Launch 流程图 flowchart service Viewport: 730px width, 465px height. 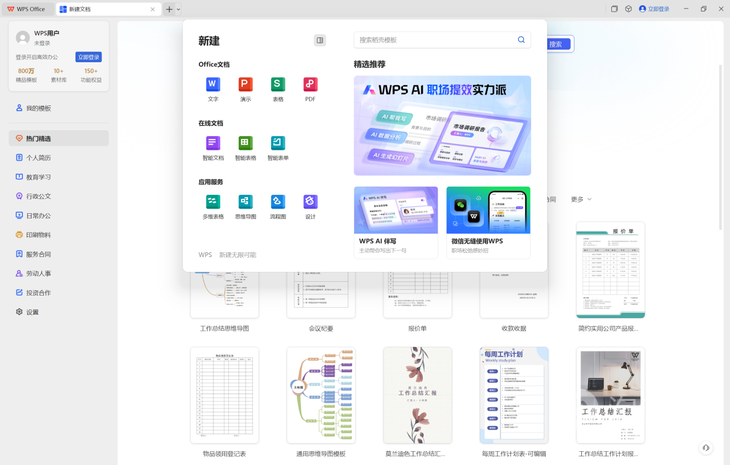pyautogui.click(x=278, y=207)
